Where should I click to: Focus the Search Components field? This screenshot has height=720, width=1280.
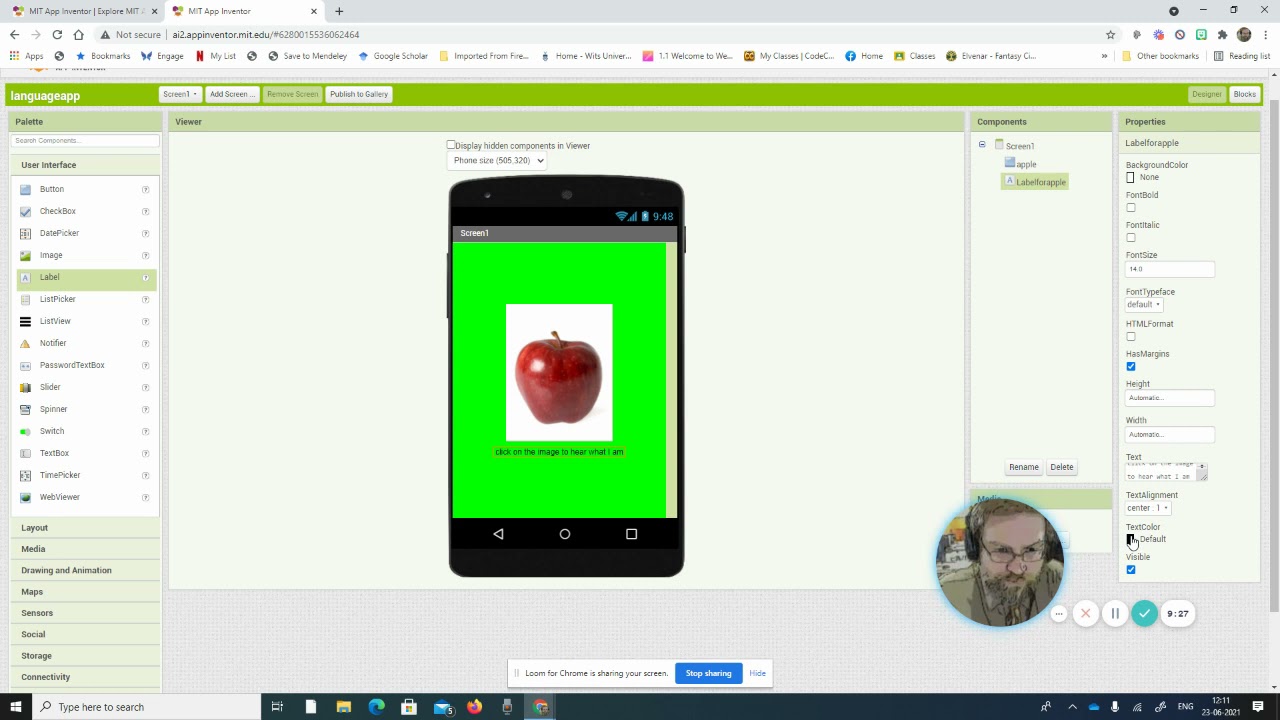tap(85, 141)
